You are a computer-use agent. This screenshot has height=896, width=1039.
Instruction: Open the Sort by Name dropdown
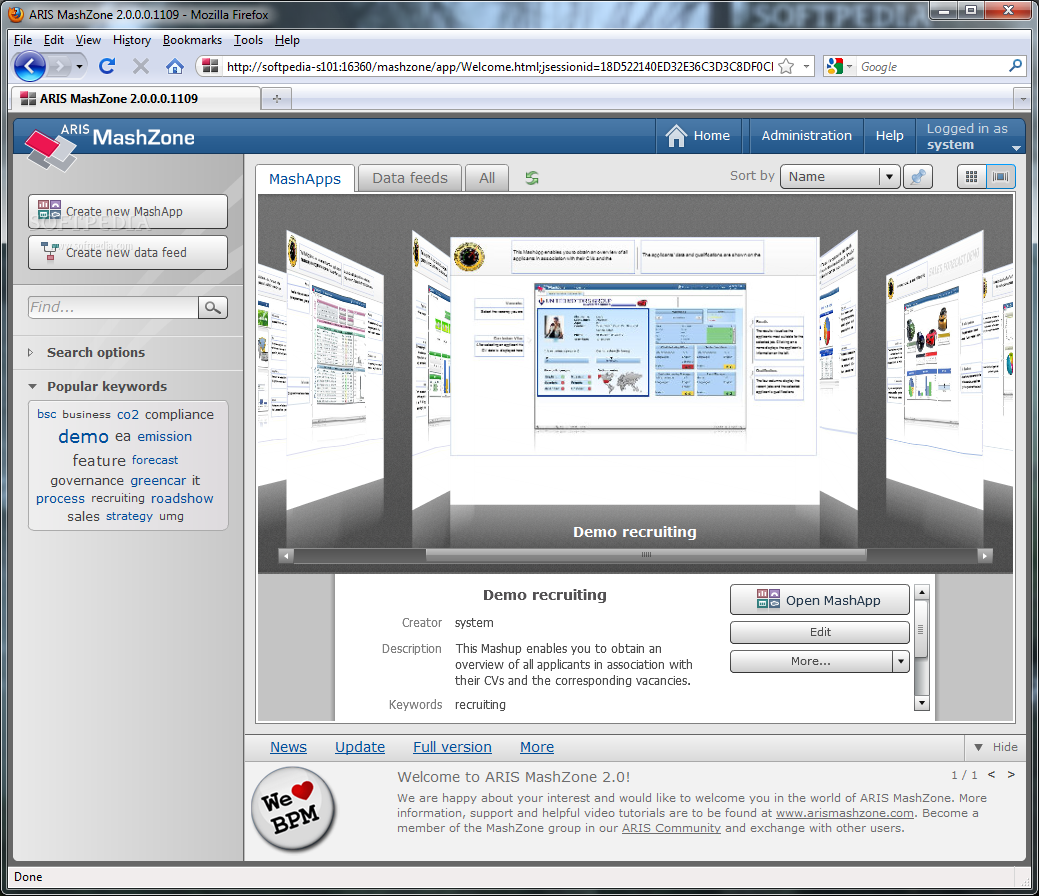pyautogui.click(x=840, y=177)
